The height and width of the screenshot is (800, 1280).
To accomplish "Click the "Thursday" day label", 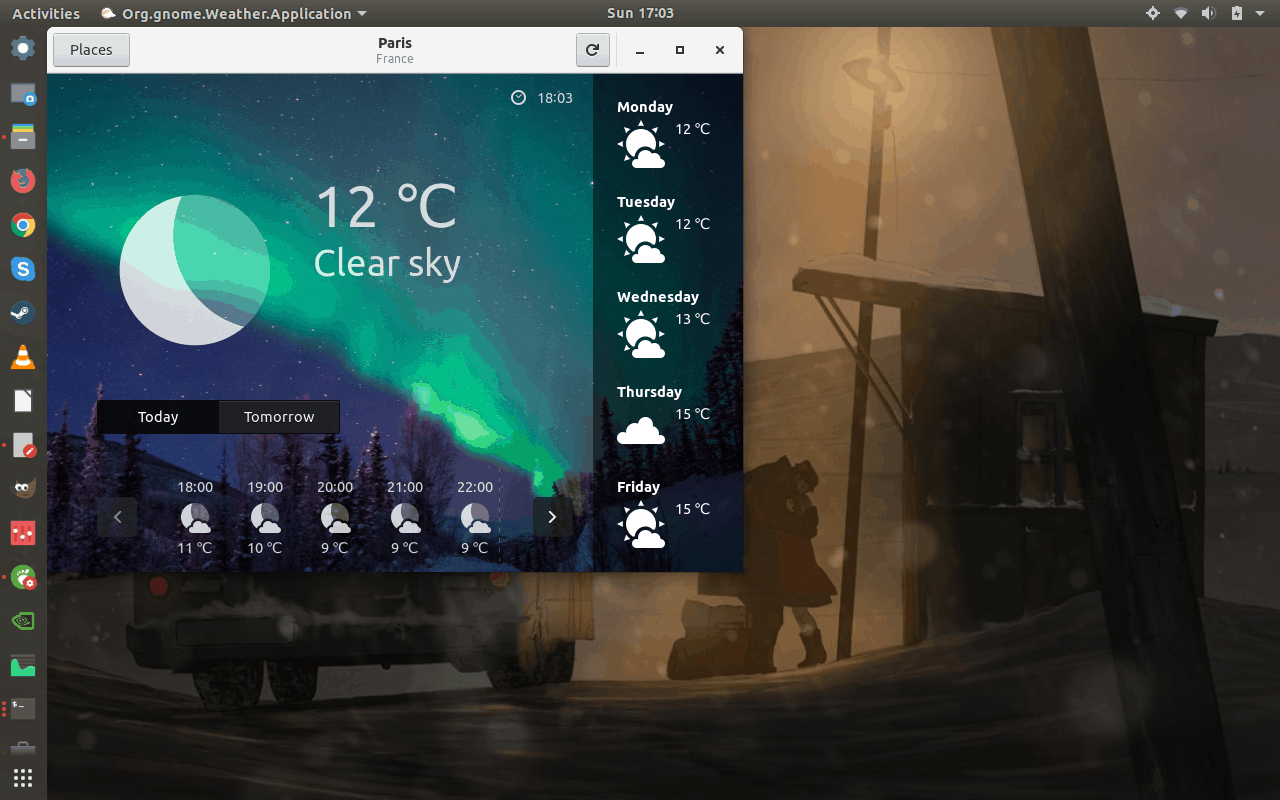I will pos(649,392).
